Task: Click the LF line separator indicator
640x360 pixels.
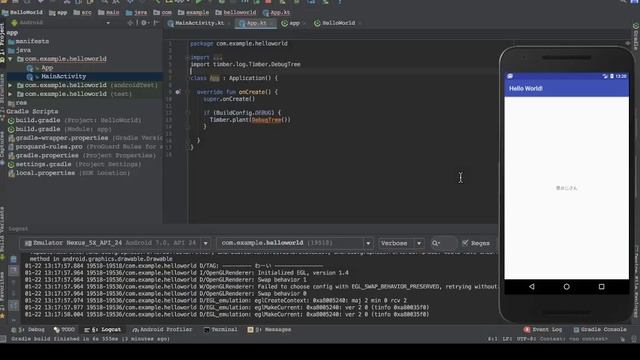Action: point(507,339)
